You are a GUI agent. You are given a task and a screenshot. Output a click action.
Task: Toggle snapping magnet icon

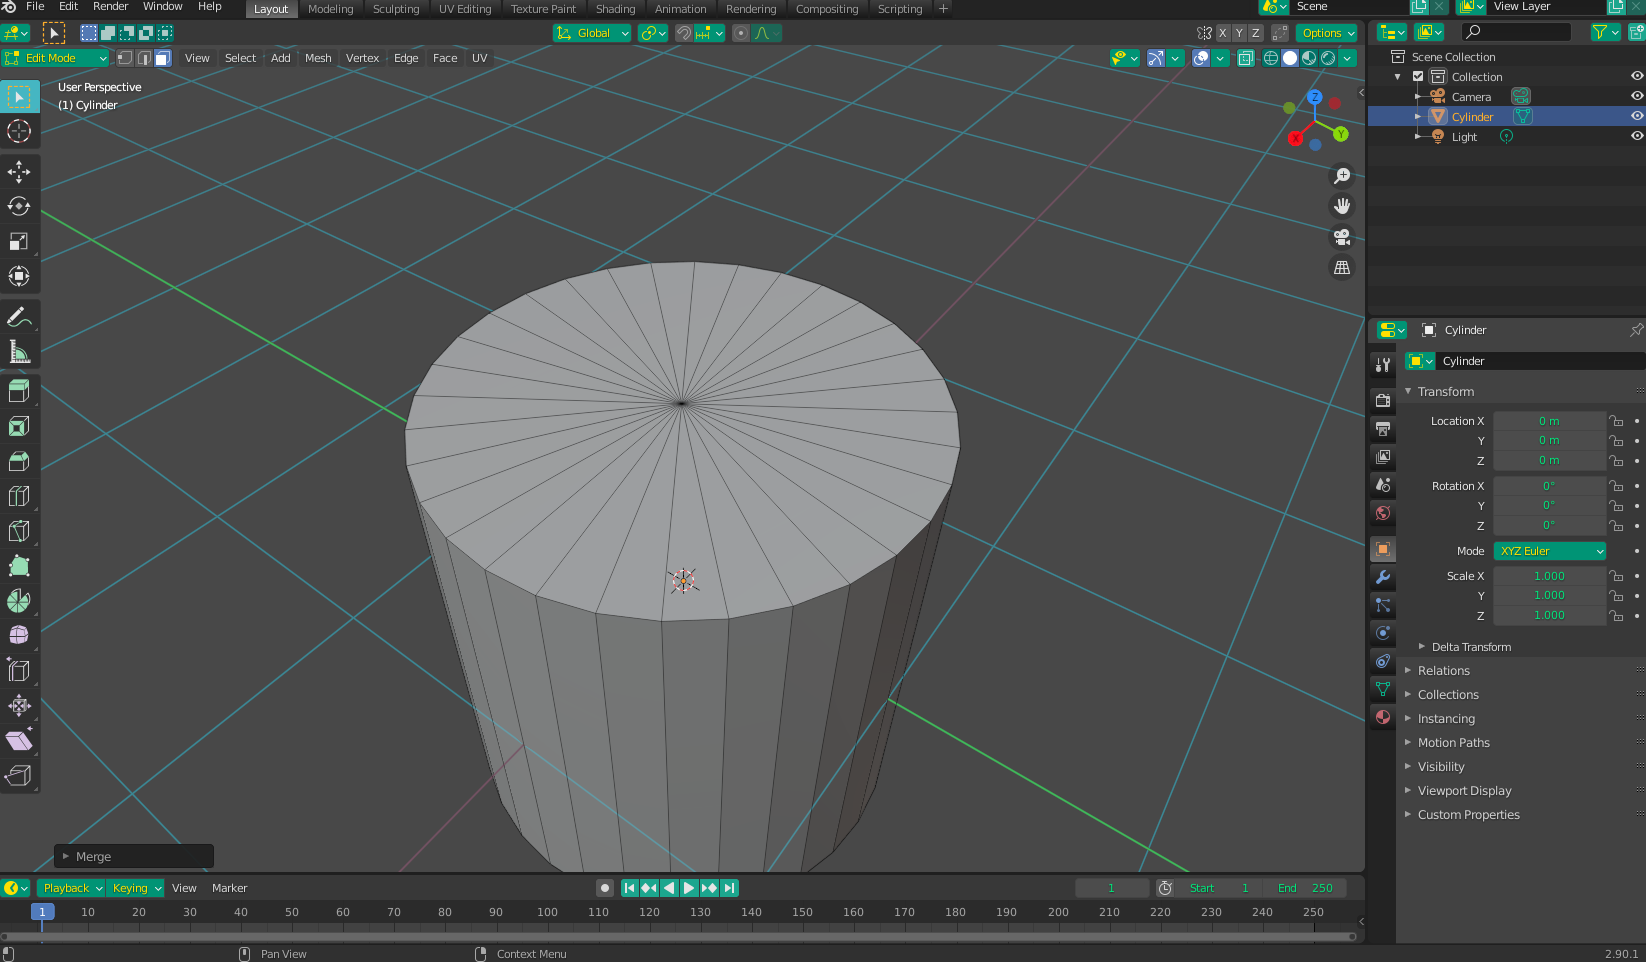[x=683, y=33]
